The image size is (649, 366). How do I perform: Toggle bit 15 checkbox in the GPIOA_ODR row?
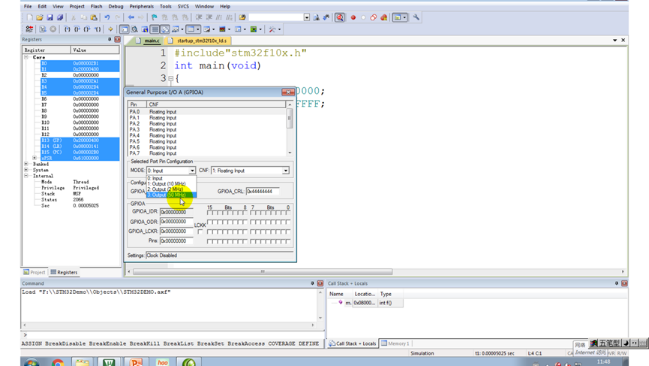pyautogui.click(x=210, y=222)
